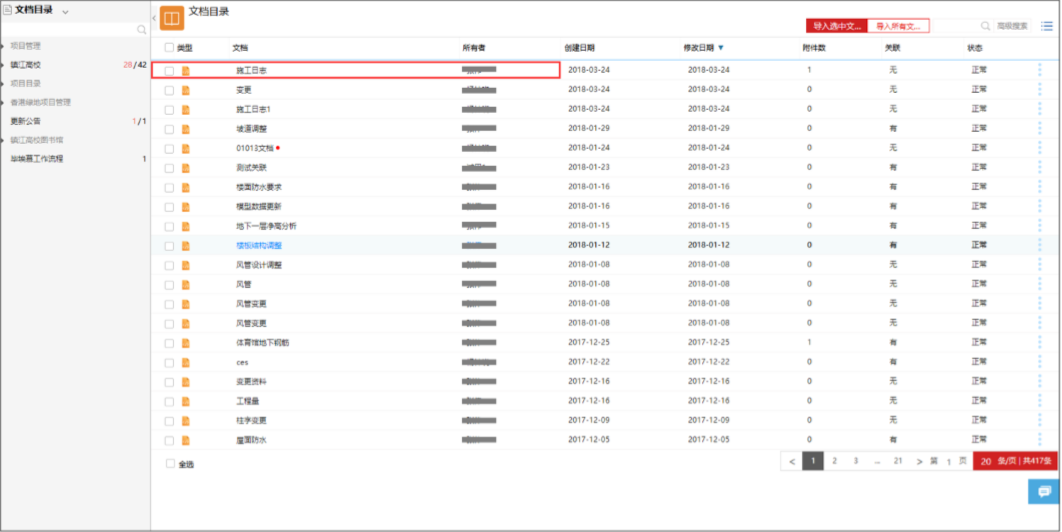Tick the checkbox for the 工程量 row
This screenshot has width=1062, height=532.
pyautogui.click(x=169, y=402)
